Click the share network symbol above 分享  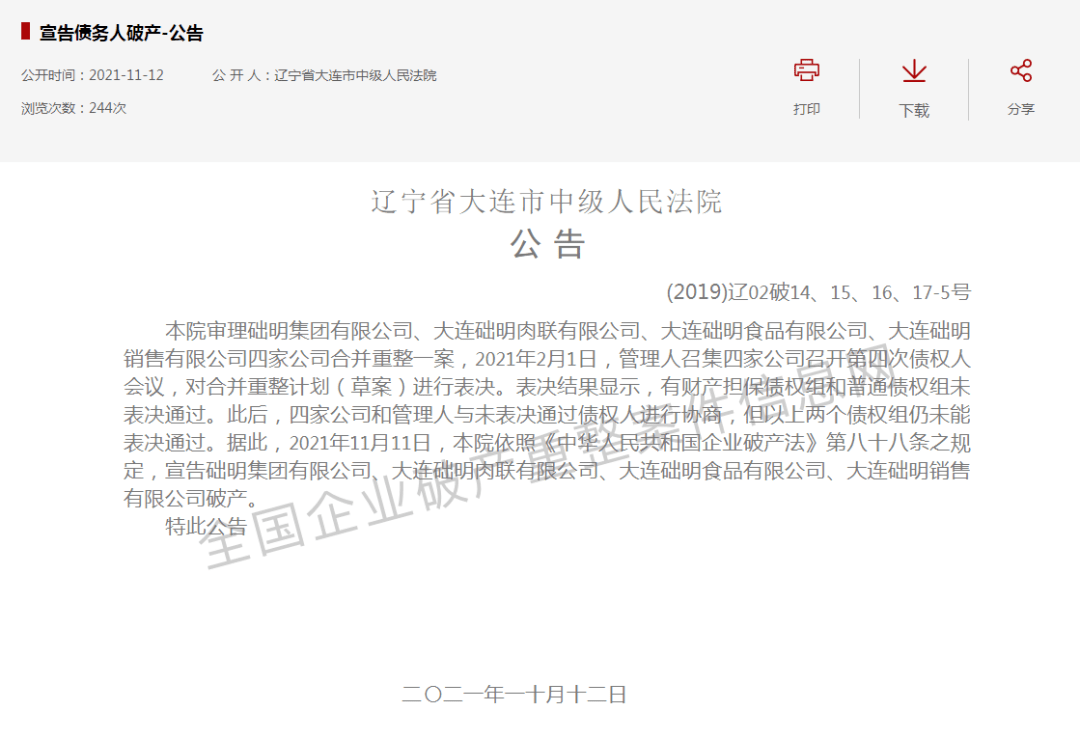pos(1020,69)
